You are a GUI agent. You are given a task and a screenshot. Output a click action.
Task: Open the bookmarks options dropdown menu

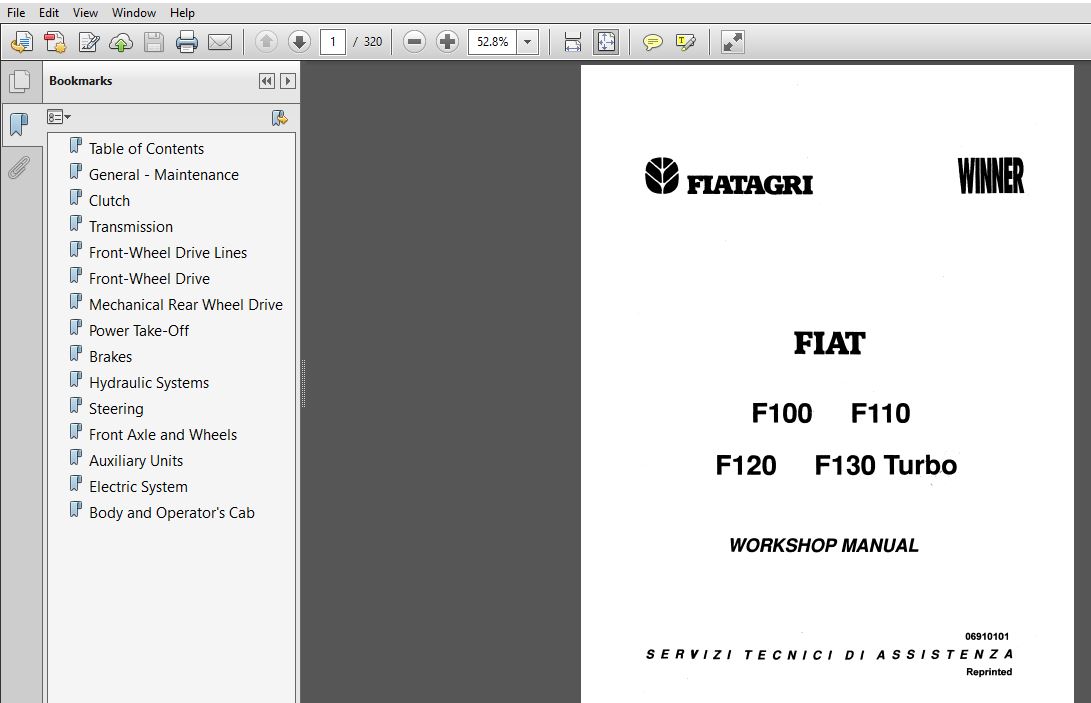tap(58, 117)
